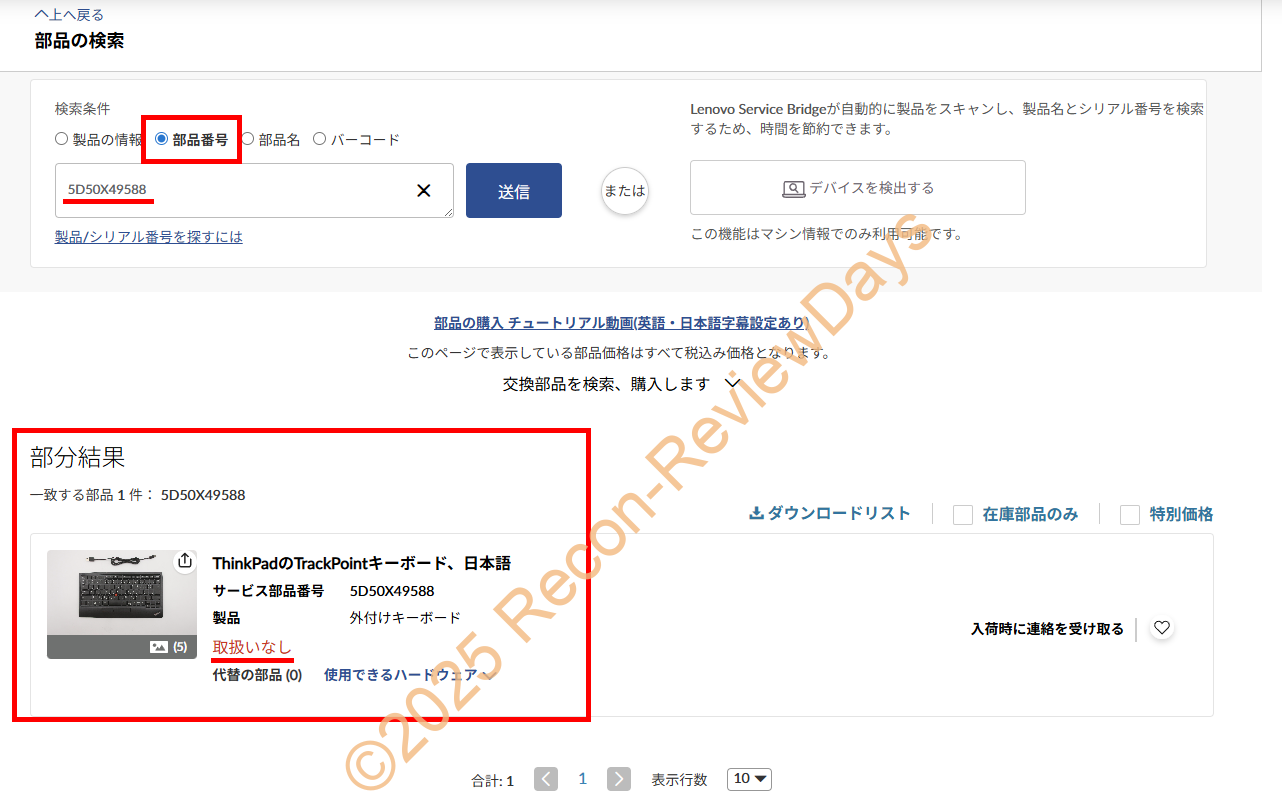Click デバイスを検出する detect device button
The width and height of the screenshot is (1282, 809).
pos(857,188)
